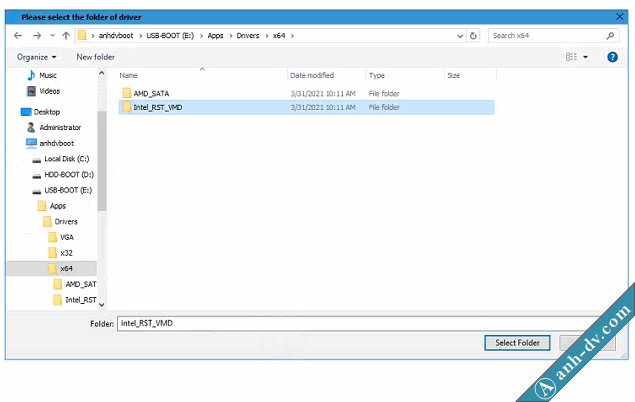Open Local Disk (C:) in tree
Screen dimensions: 635x402
(x=66, y=159)
